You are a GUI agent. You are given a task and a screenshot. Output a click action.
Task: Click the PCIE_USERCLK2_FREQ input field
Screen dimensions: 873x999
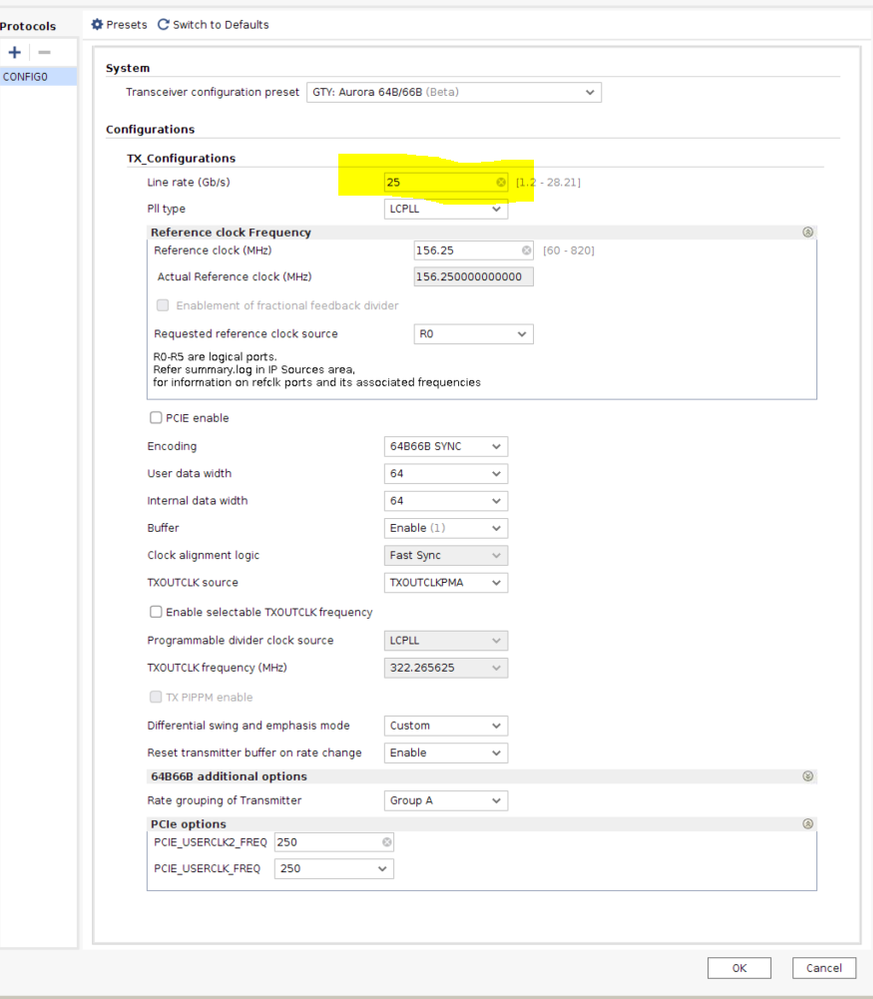click(x=328, y=842)
